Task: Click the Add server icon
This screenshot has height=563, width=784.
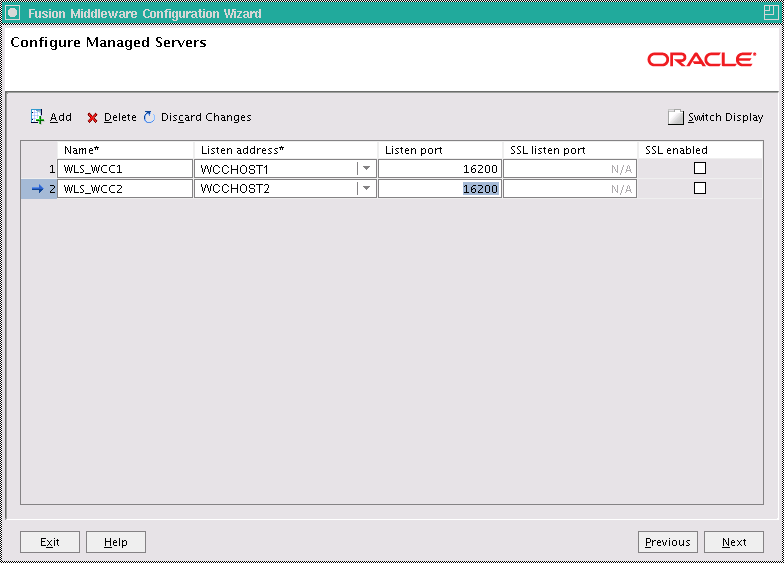Action: click(x=37, y=116)
